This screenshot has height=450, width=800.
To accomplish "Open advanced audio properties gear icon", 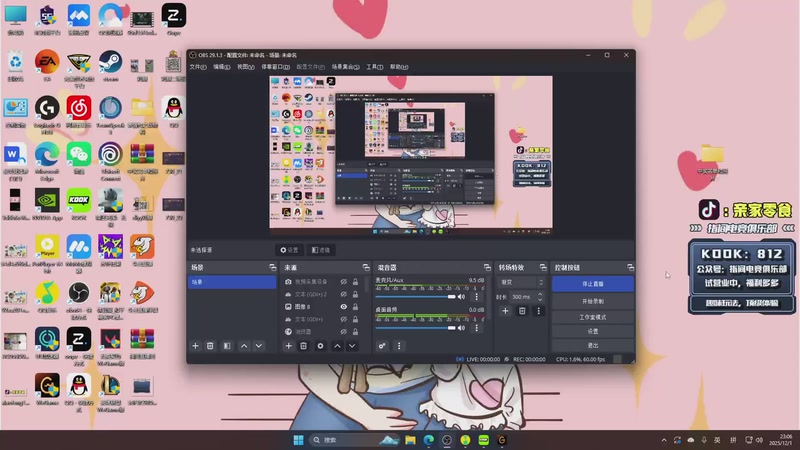I will pos(382,346).
